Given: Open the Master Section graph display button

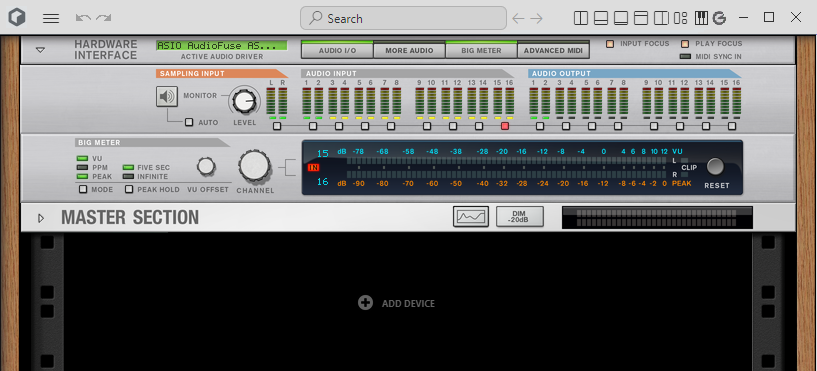Looking at the screenshot, I should (471, 216).
